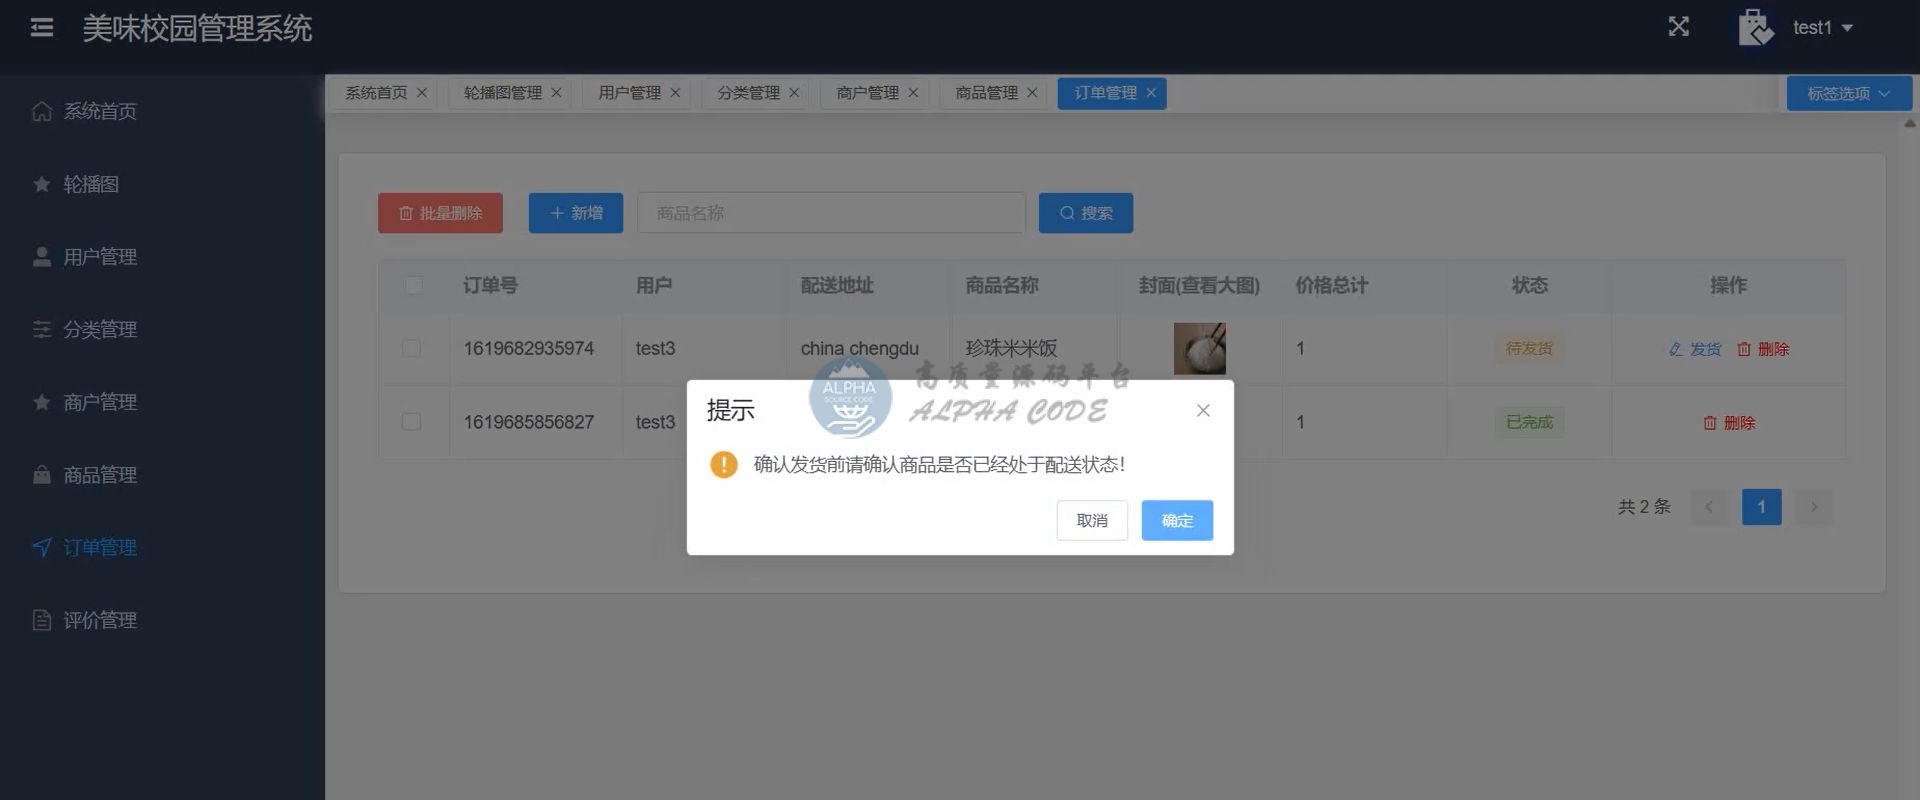Expand the 标签选项 dropdown

point(1848,94)
